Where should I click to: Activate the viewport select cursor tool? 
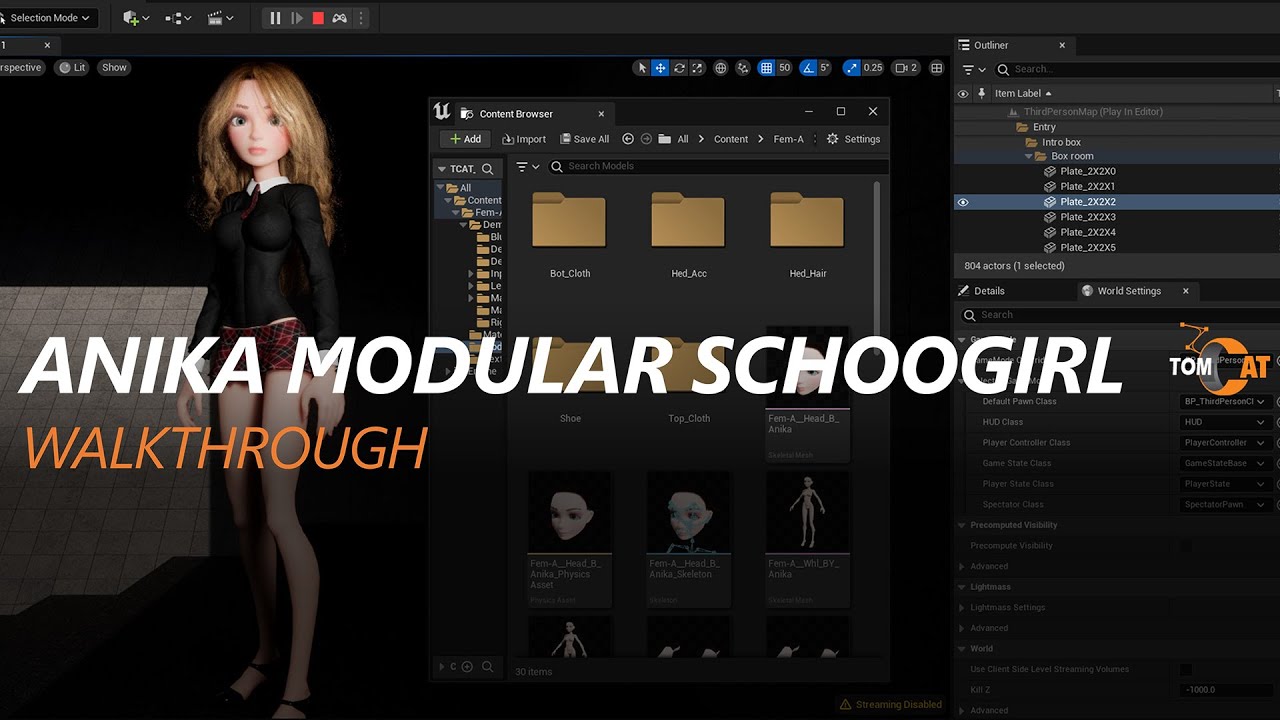pos(642,68)
